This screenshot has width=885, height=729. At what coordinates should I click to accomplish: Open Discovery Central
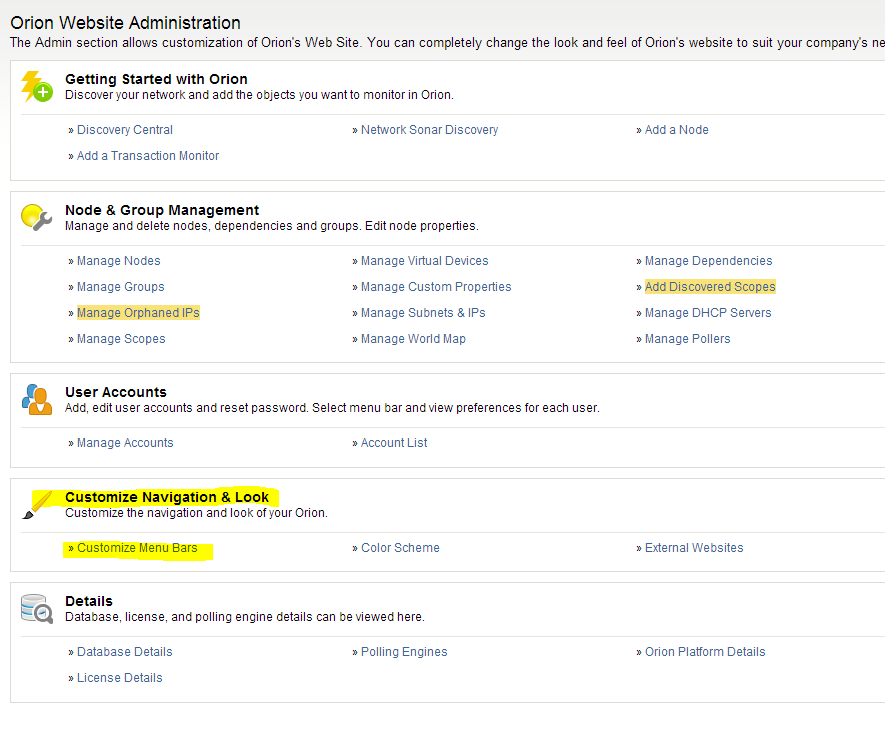125,130
